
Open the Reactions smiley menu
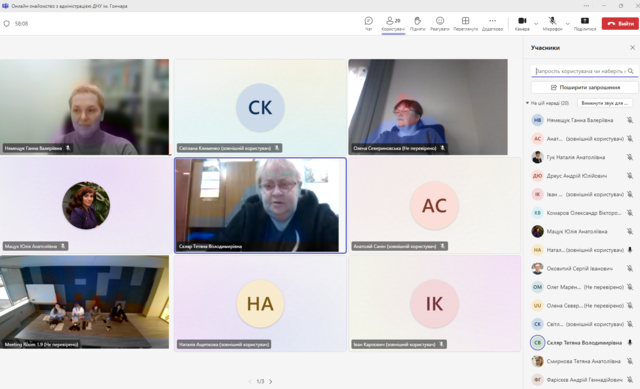coord(440,23)
